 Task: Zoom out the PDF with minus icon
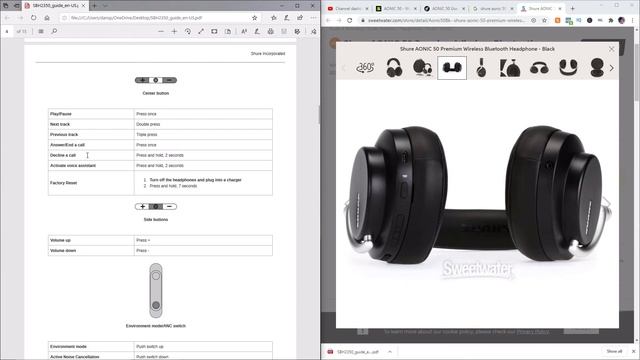pos(161,31)
